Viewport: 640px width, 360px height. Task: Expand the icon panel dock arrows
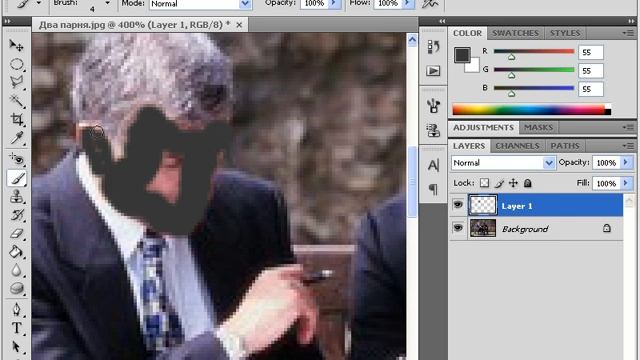click(442, 21)
